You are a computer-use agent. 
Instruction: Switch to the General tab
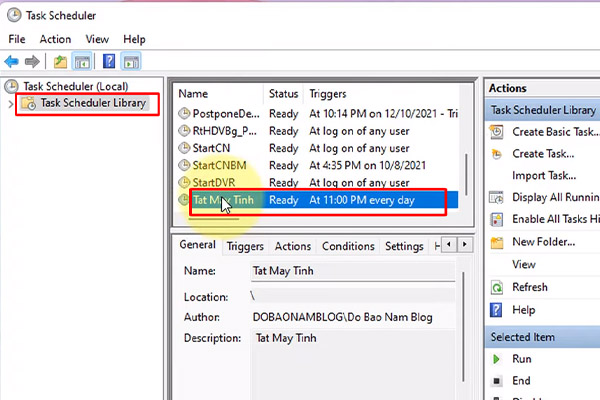click(x=197, y=245)
